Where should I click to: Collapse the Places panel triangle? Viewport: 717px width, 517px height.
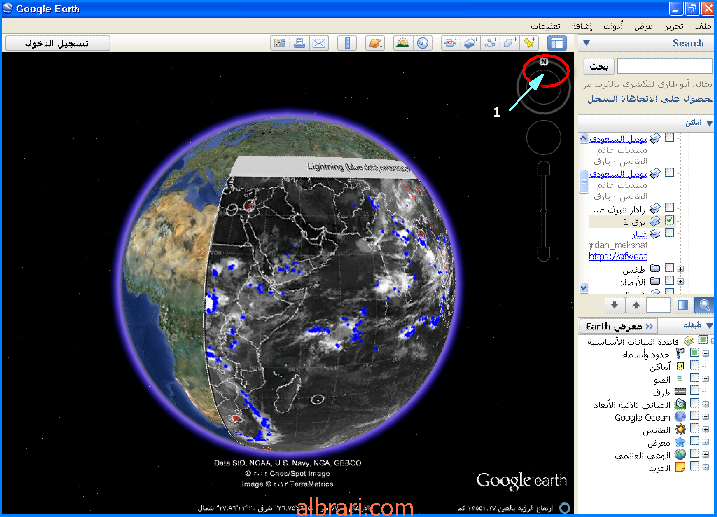709,123
